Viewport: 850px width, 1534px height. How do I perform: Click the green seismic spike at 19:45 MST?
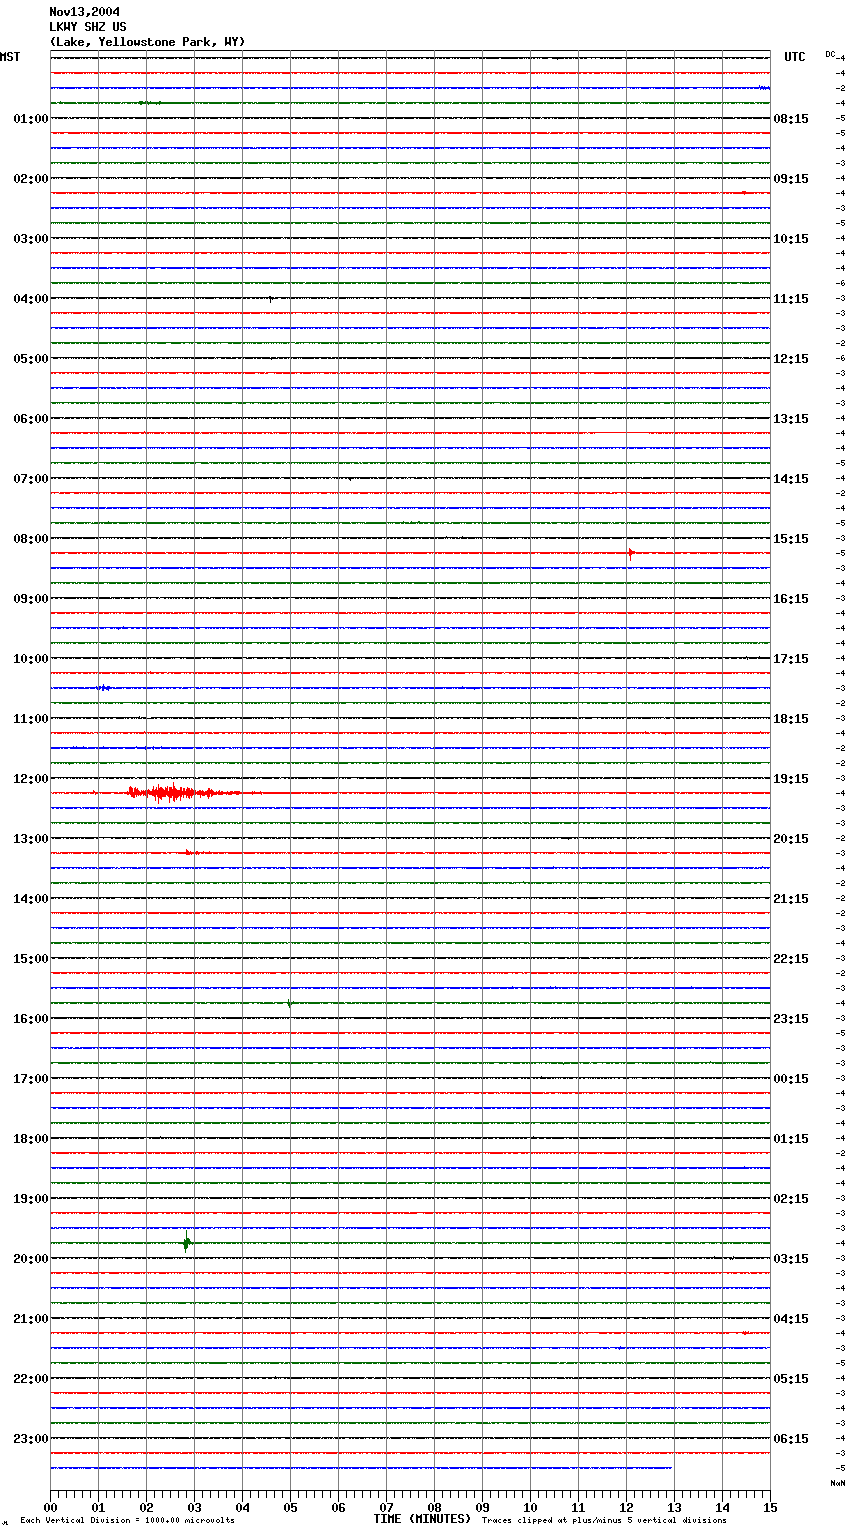point(186,1242)
